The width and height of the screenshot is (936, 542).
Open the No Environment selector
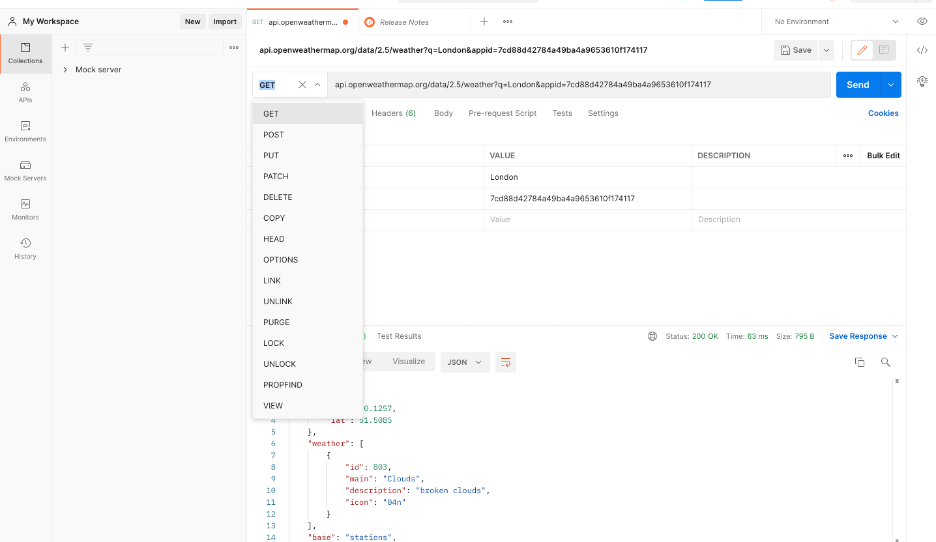click(x=836, y=21)
